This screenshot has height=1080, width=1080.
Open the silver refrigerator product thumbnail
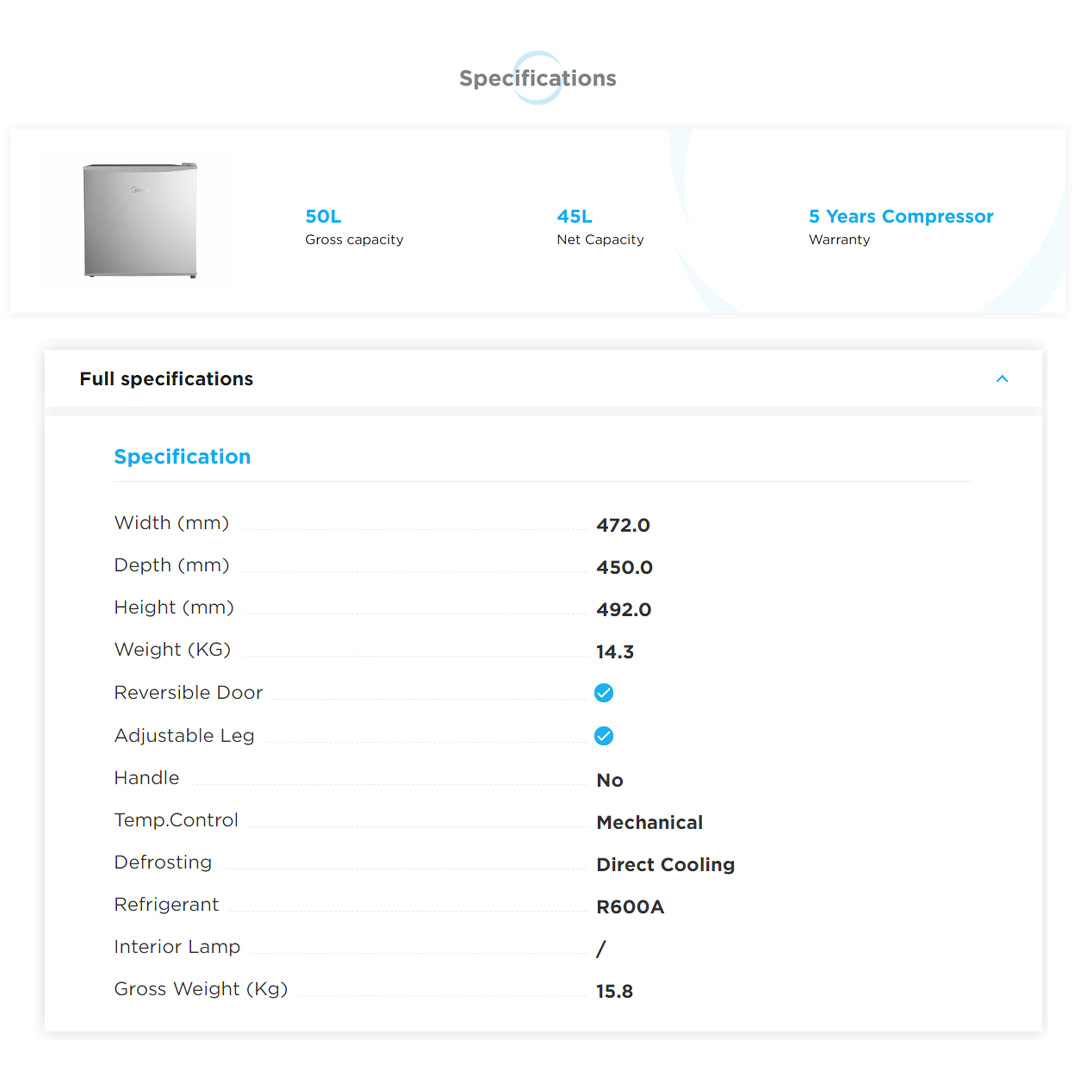click(140, 220)
